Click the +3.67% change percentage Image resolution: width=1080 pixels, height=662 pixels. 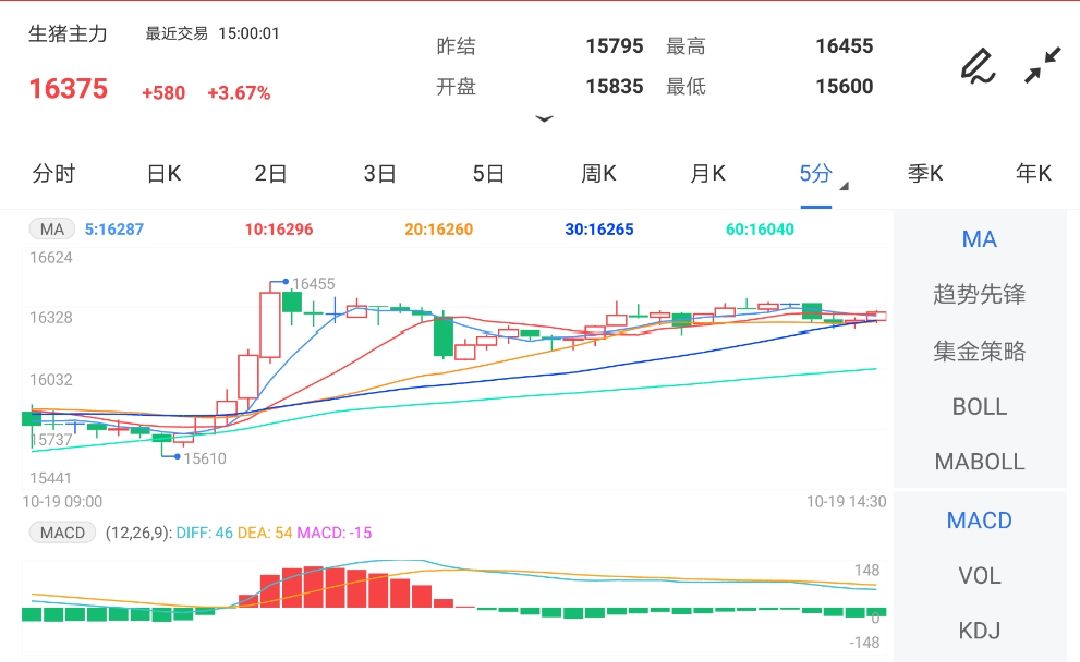[x=238, y=93]
